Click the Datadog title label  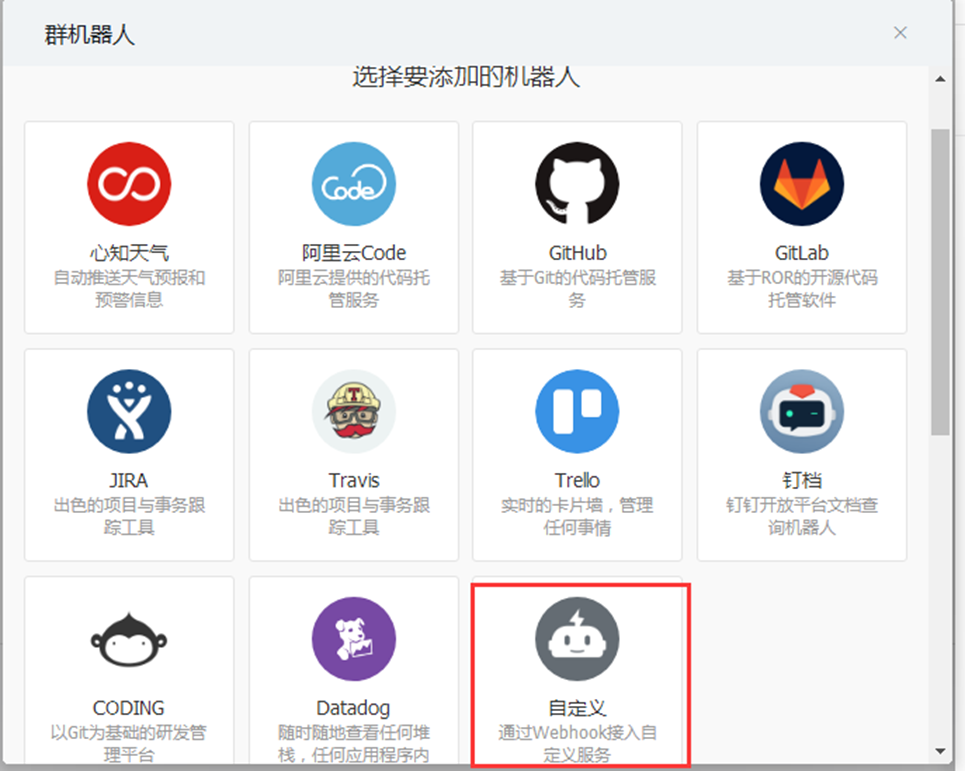[354, 708]
